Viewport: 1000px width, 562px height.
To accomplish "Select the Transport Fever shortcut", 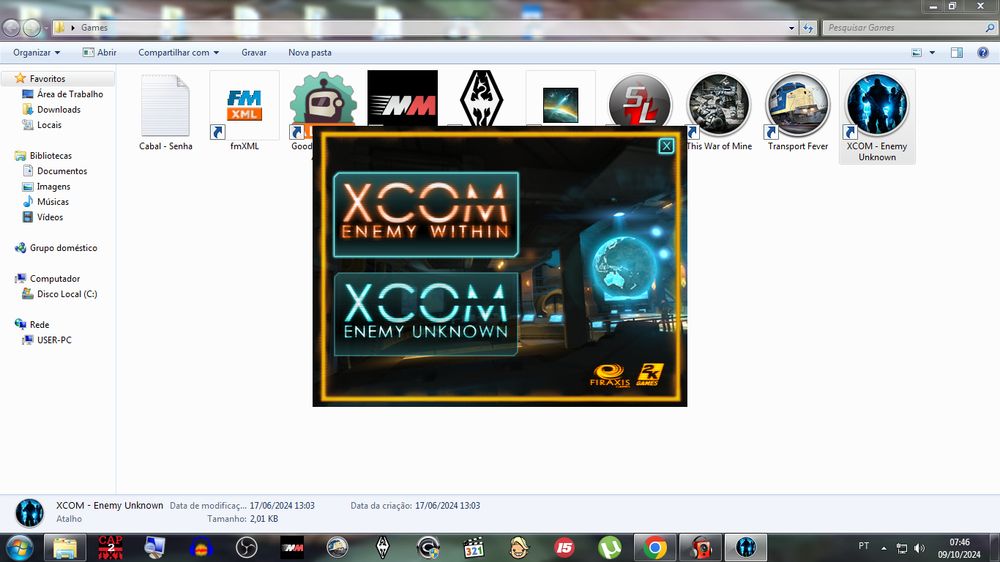I will coord(798,112).
